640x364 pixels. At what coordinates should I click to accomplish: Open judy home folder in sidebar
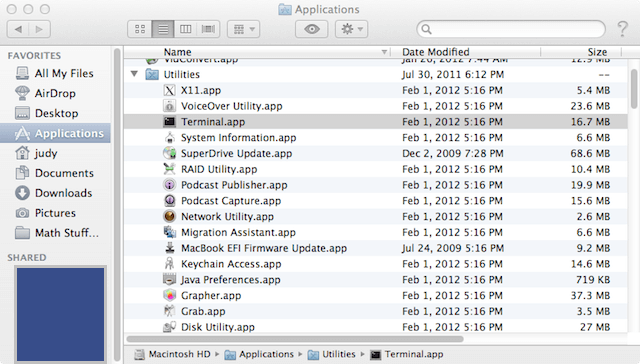pos(55,153)
